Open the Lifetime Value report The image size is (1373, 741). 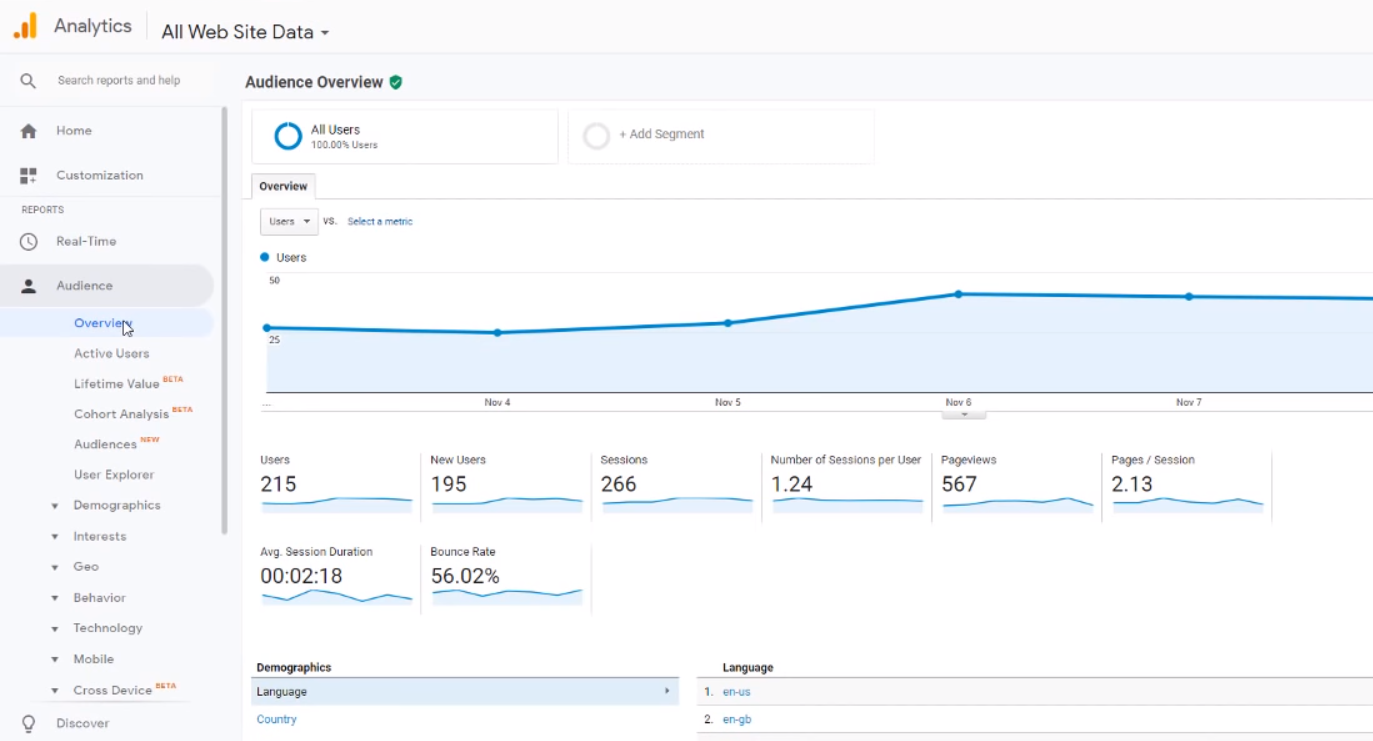pos(117,384)
